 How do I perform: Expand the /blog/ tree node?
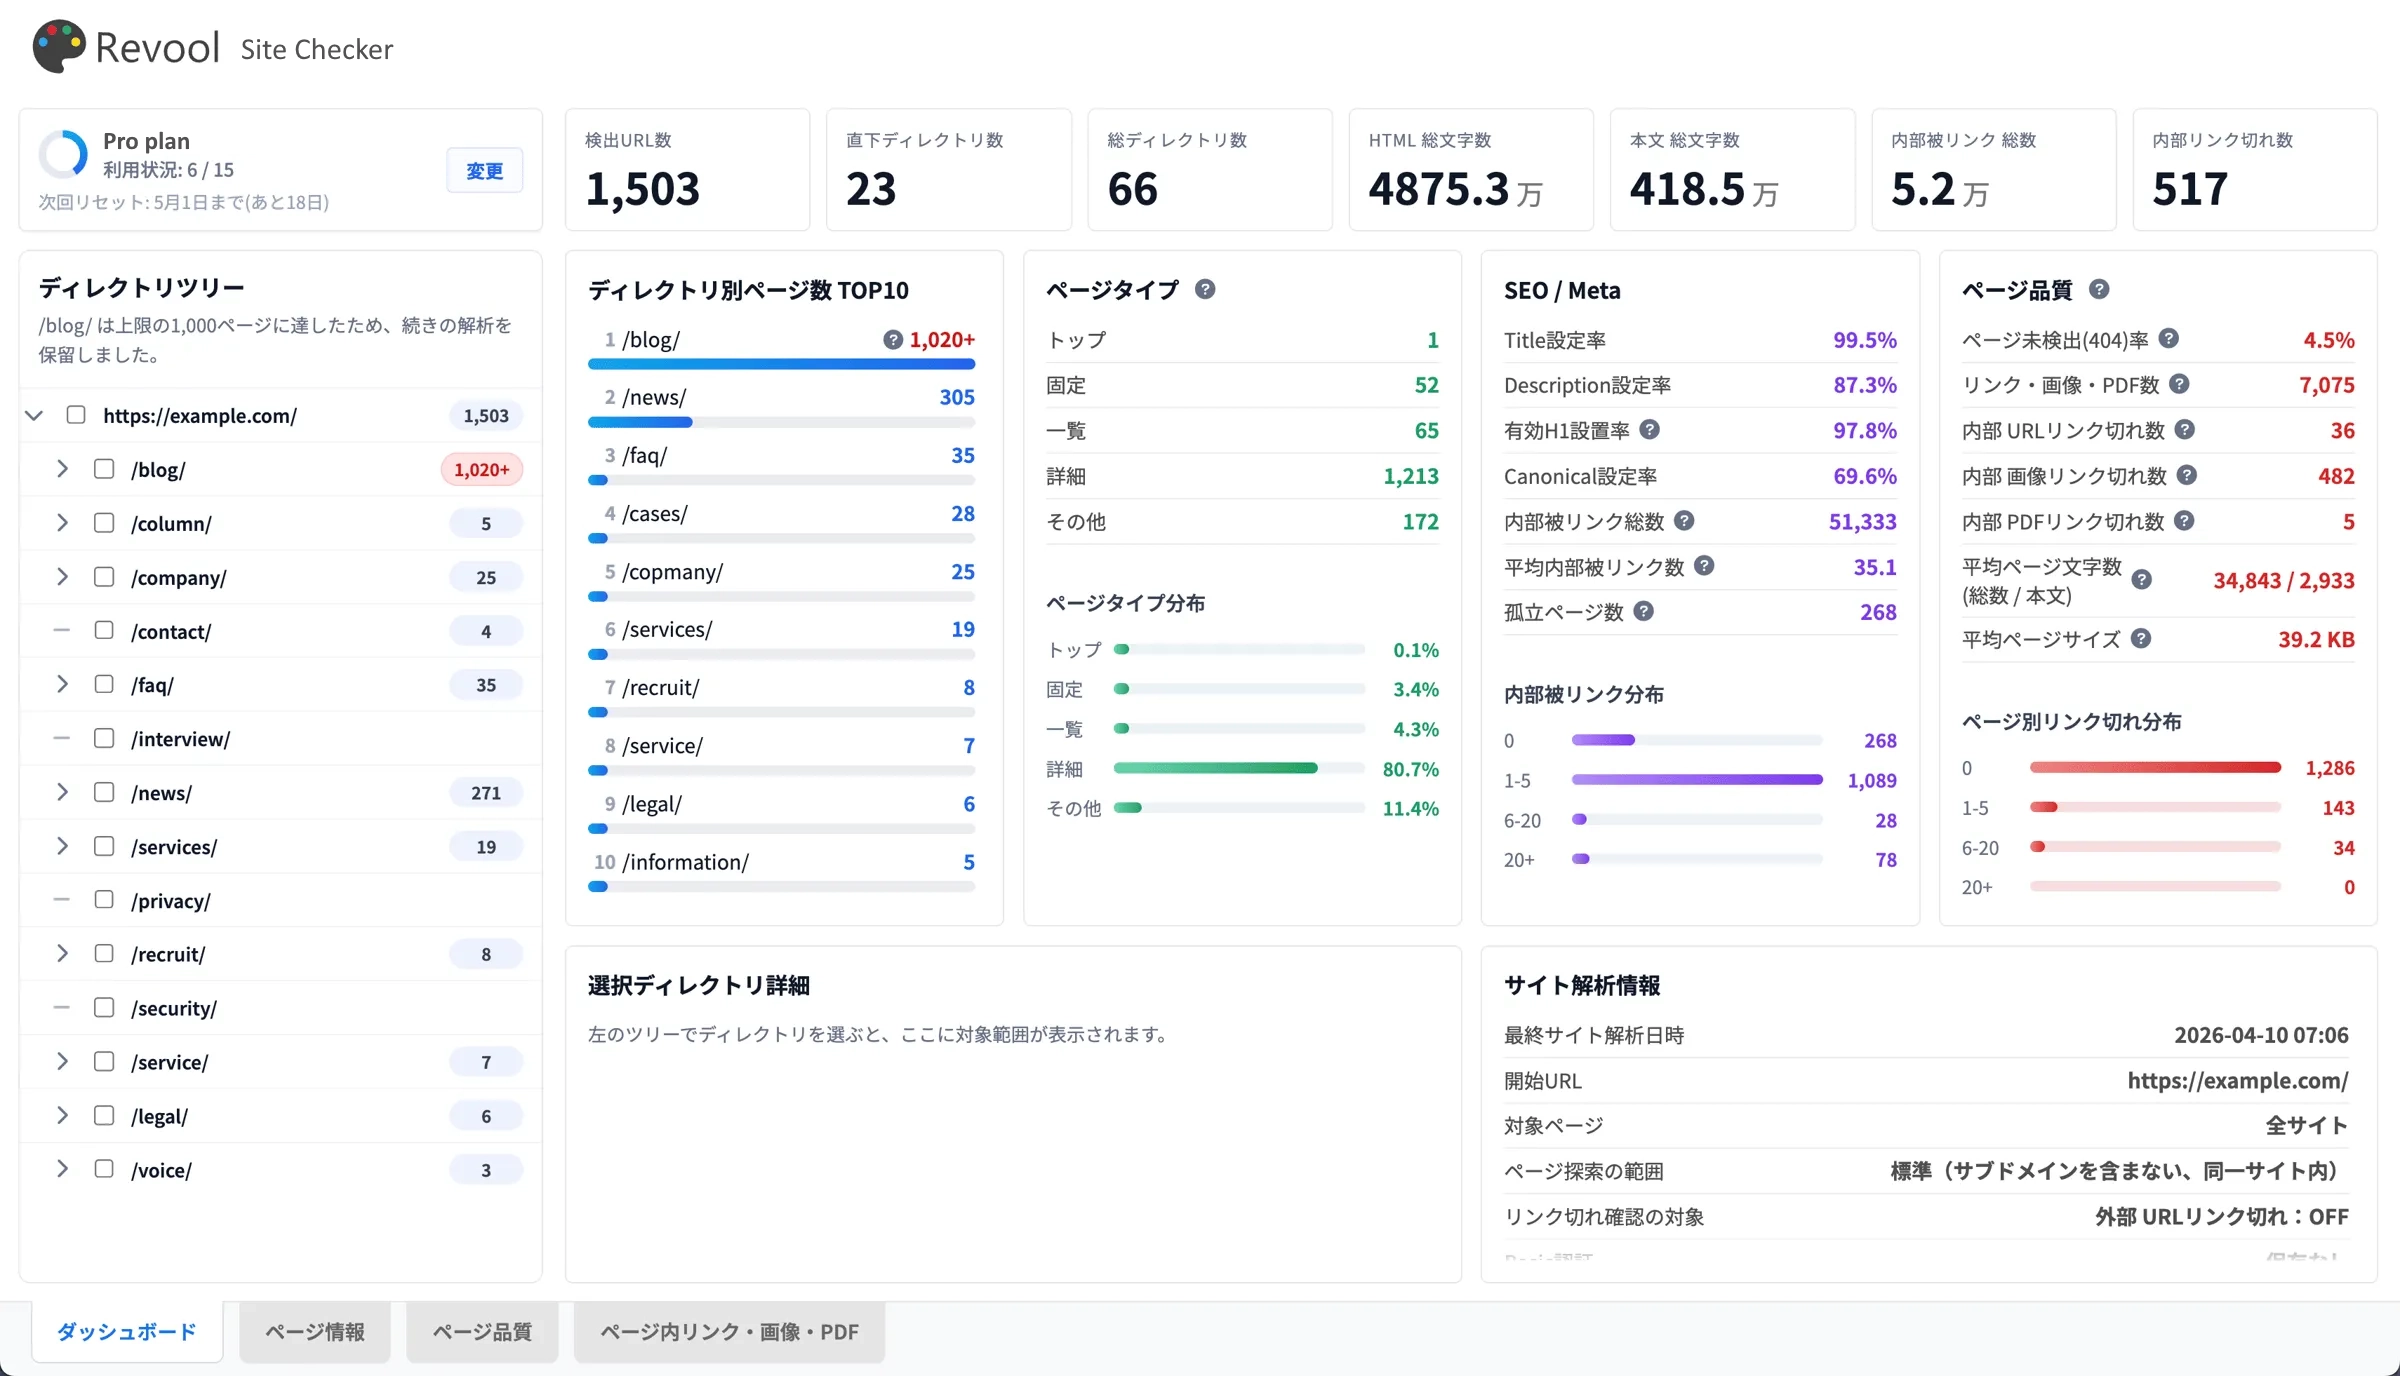tap(62, 469)
